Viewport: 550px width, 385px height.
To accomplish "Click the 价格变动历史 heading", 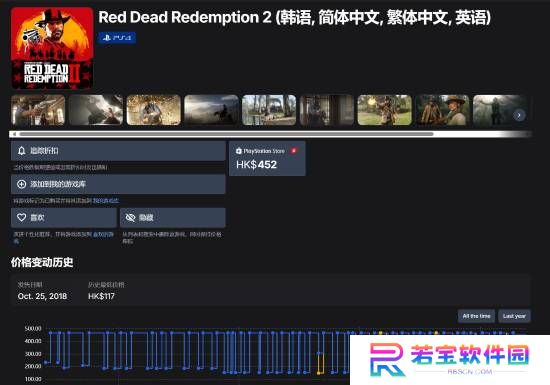I will 42,262.
